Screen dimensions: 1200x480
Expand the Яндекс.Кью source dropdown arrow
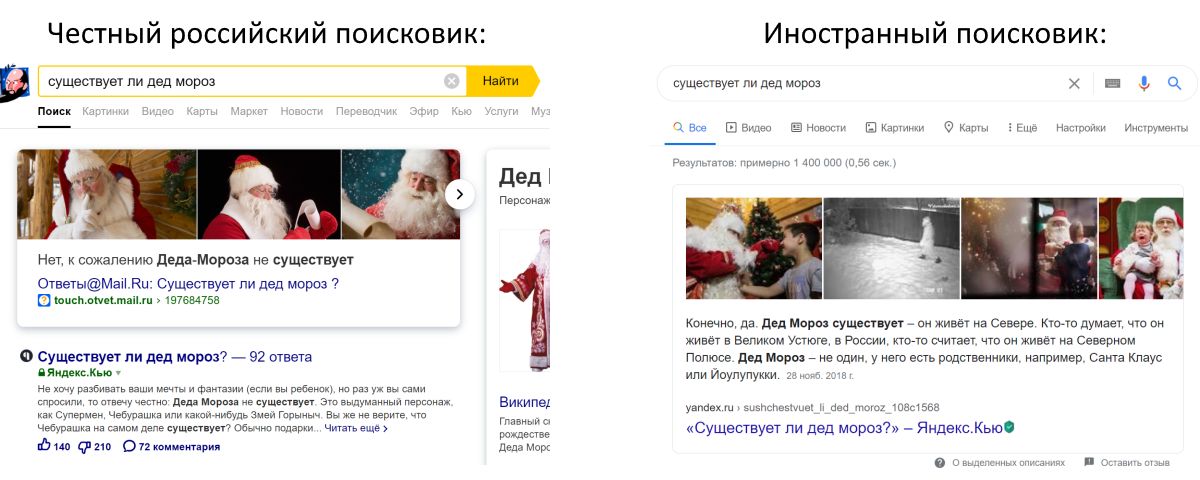[x=118, y=373]
